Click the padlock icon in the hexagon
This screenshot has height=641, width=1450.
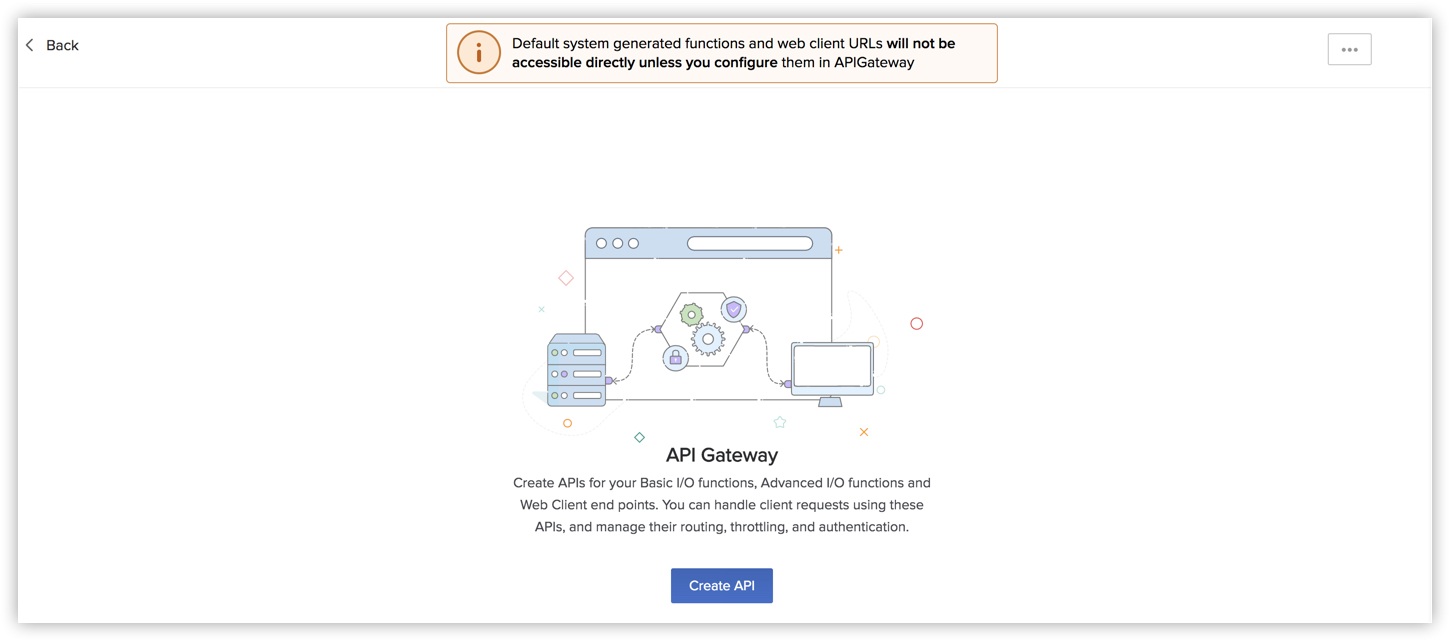[676, 357]
